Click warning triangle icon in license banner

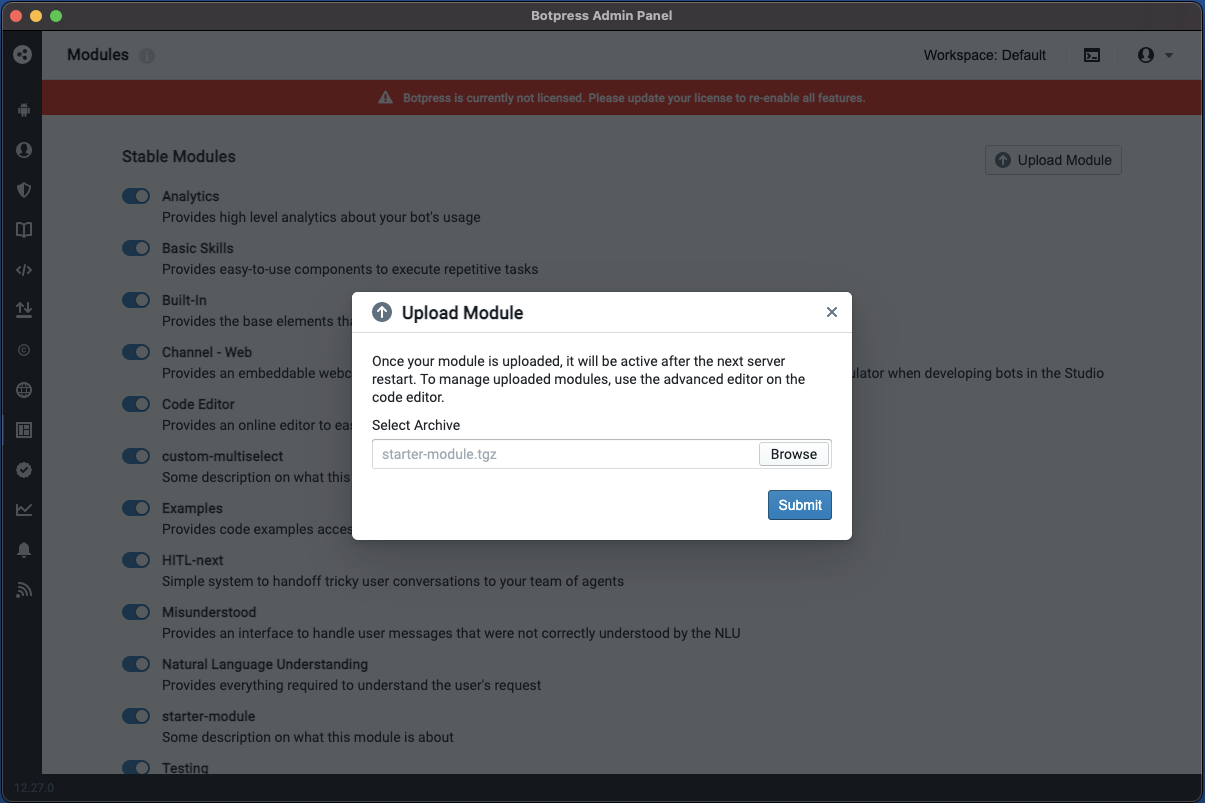(x=385, y=98)
